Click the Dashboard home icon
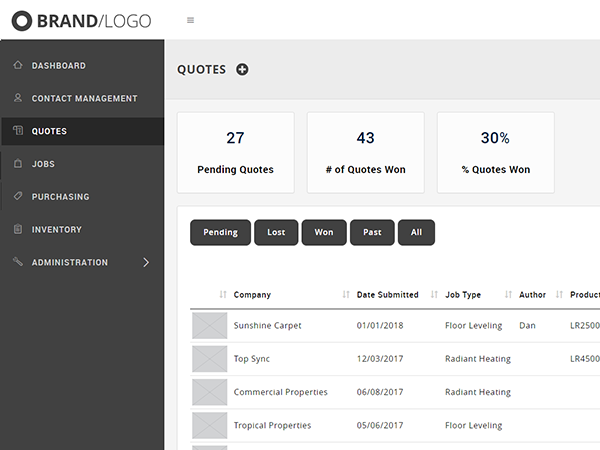Screen dimensions: 600x450 (18, 66)
